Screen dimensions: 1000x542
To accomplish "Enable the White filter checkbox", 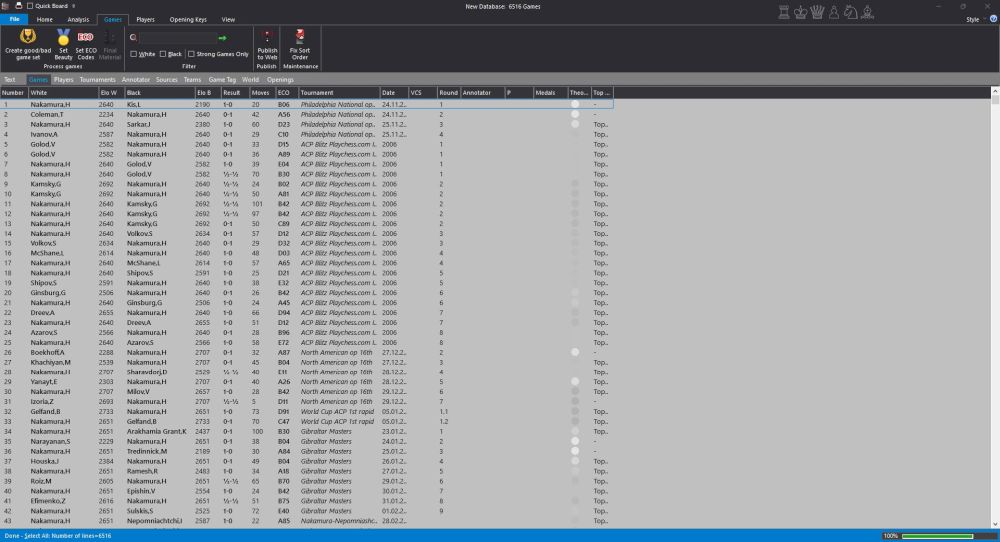I will (x=134, y=54).
